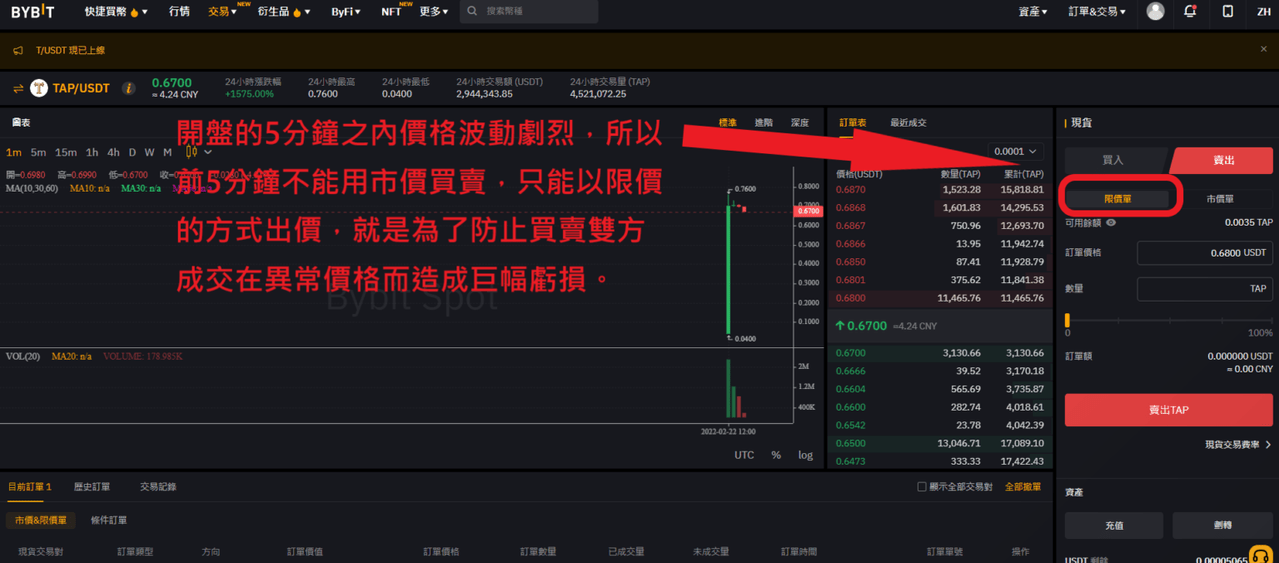
Task: Open TAP/USDT info icon
Action: pyautogui.click(x=128, y=88)
